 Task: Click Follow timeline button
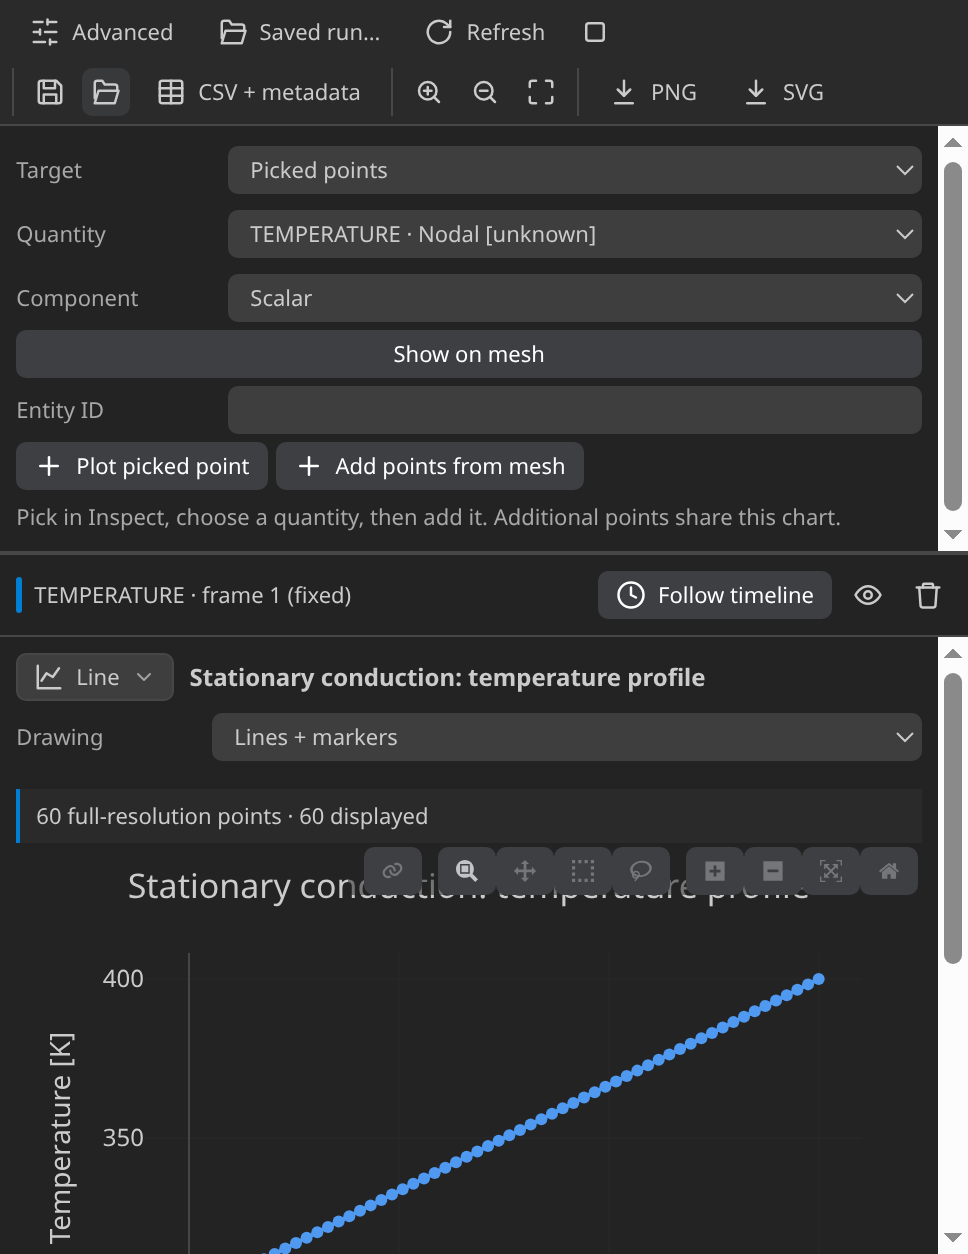click(715, 595)
